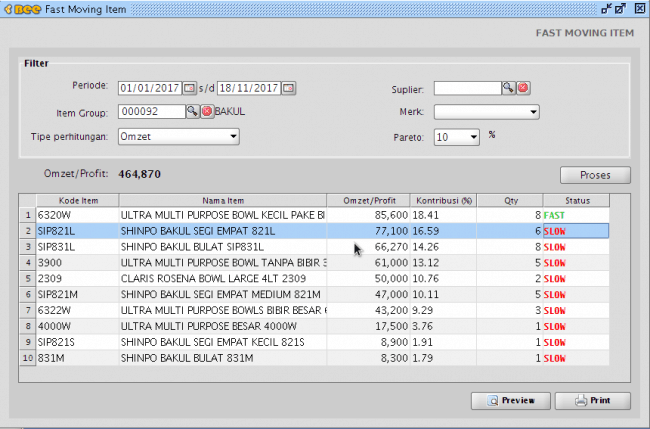650x429 pixels.
Task: Click row number 10 header
Action: click(27, 358)
